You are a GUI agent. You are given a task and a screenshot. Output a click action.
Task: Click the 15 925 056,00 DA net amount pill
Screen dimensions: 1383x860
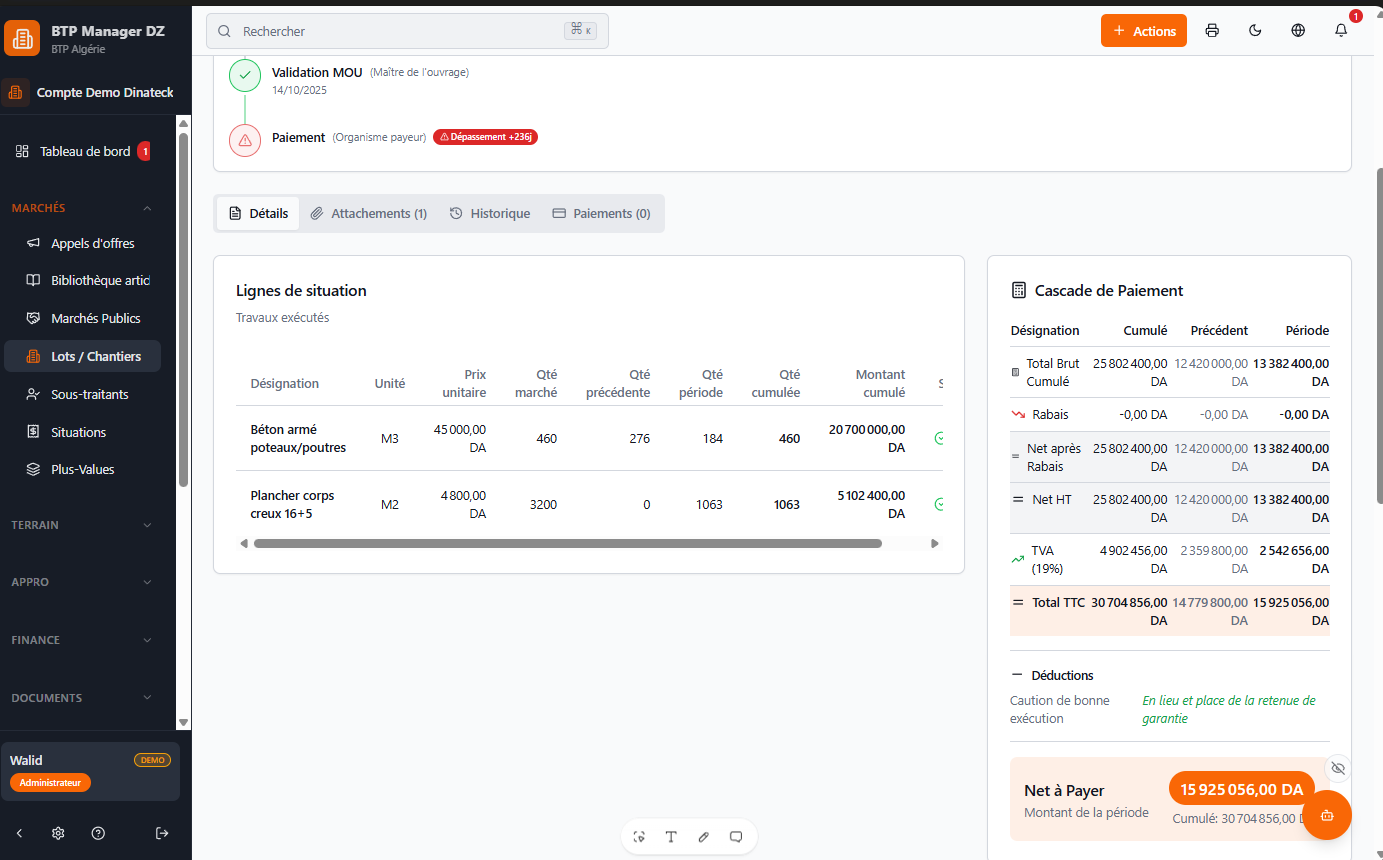click(1242, 789)
